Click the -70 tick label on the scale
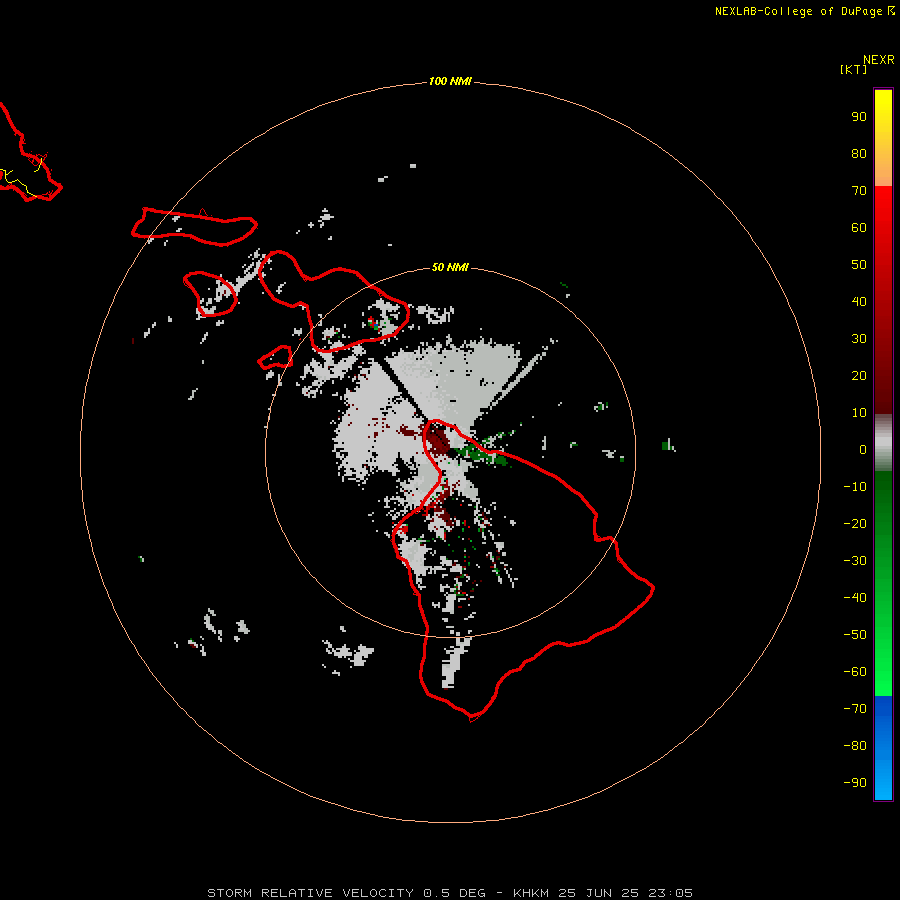The image size is (900, 900). (855, 709)
